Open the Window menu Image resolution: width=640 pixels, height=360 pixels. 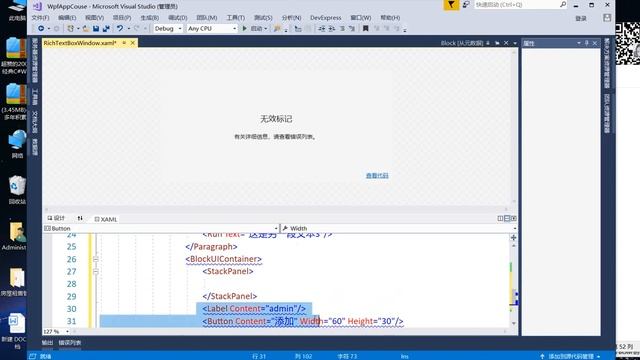[361, 18]
